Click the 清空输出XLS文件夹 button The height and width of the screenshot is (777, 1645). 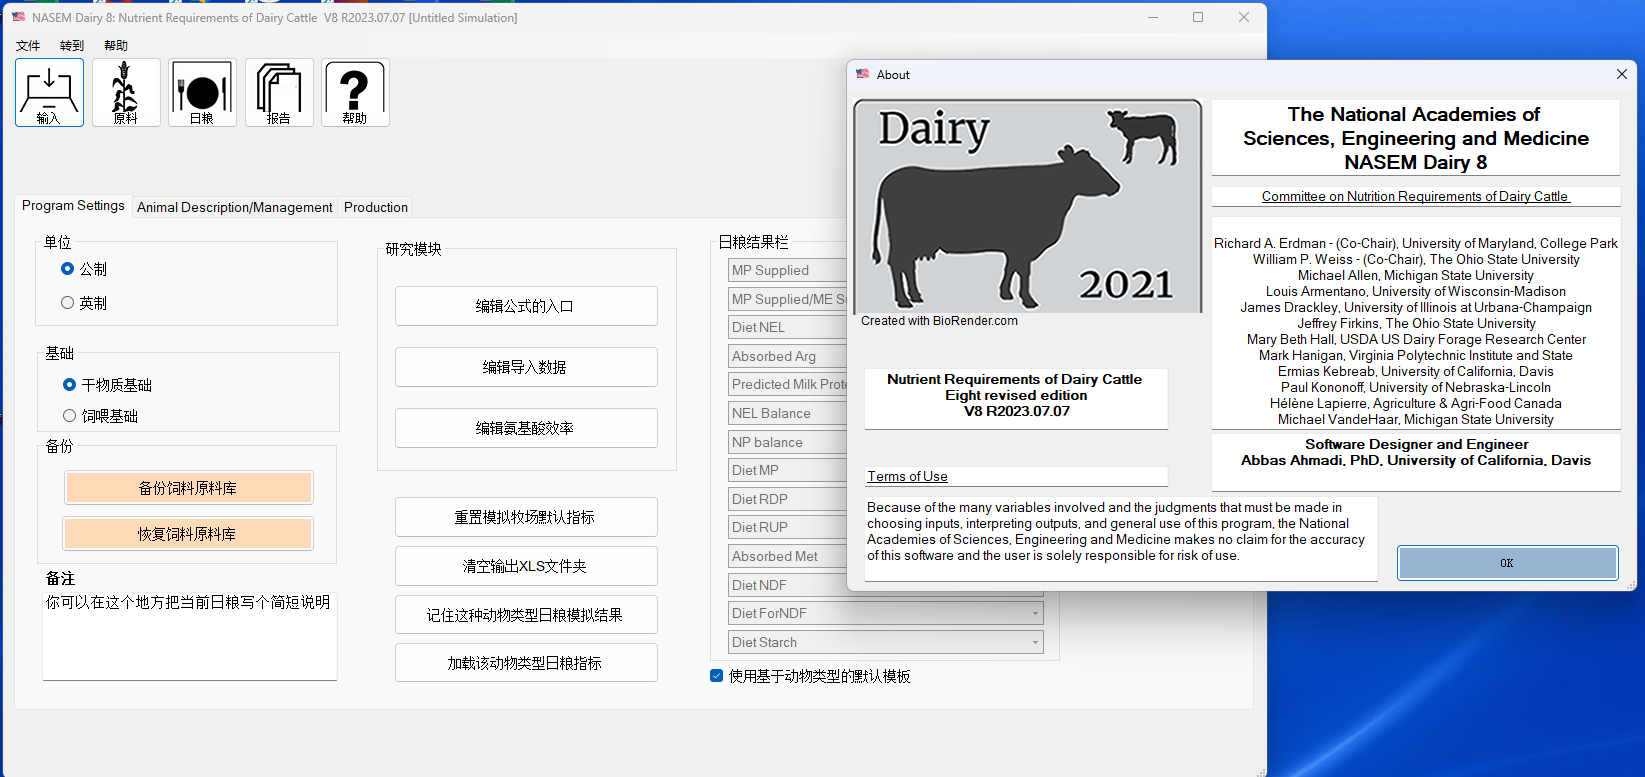point(526,566)
